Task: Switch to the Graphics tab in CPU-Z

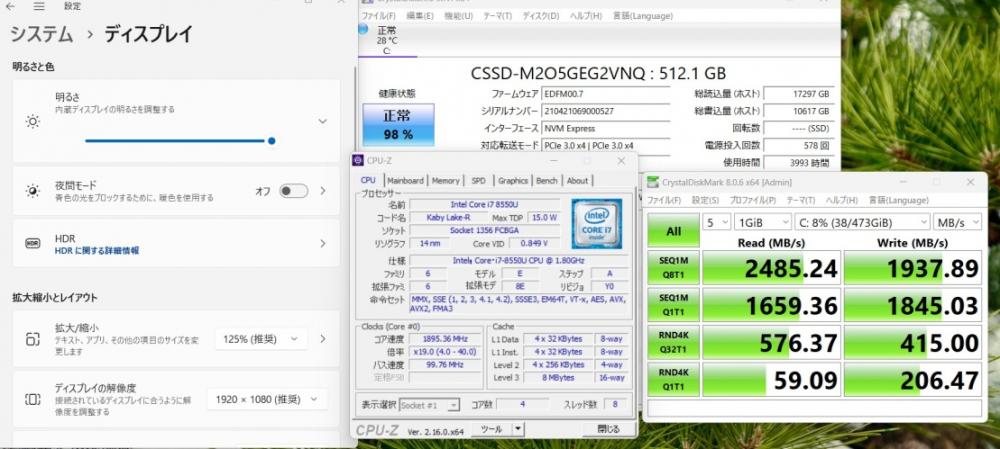Action: point(513,180)
